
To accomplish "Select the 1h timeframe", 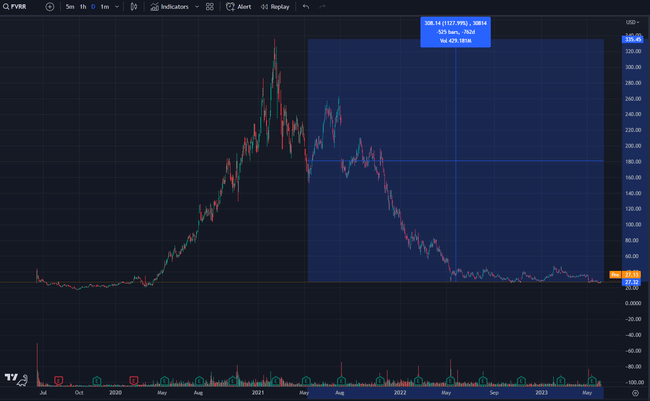I will click(x=82, y=6).
